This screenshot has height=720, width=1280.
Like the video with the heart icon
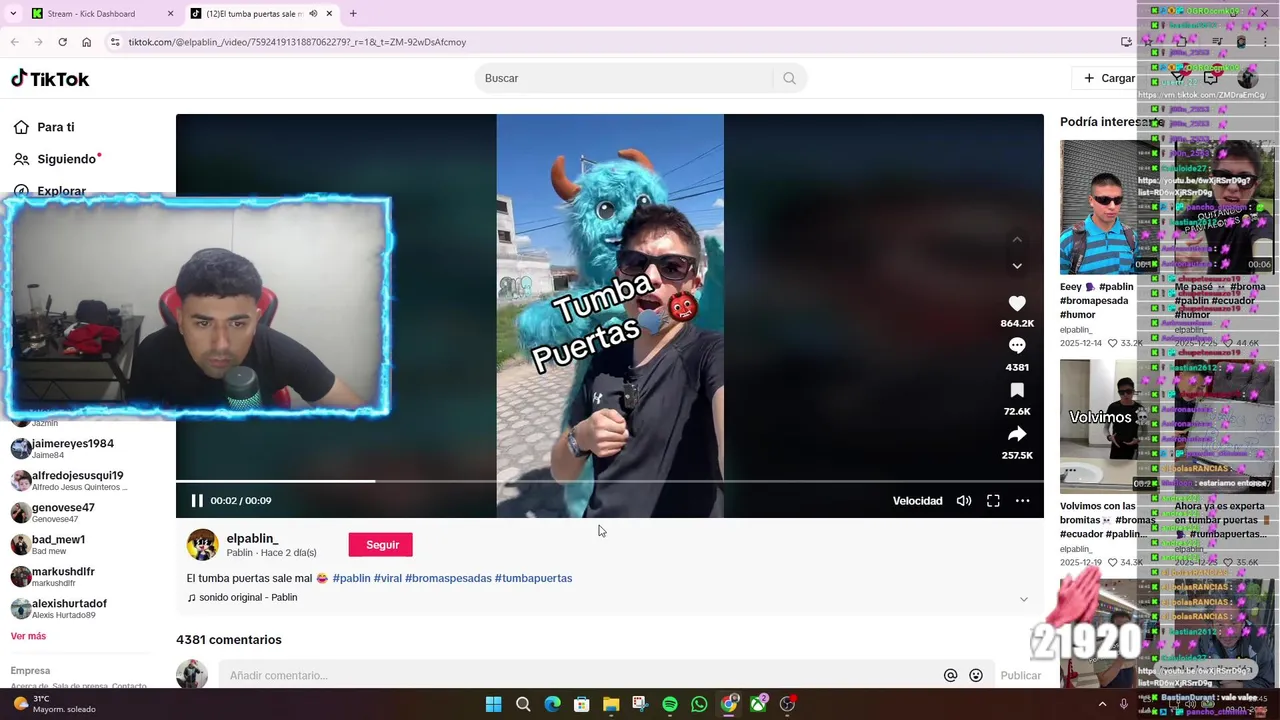1017,303
